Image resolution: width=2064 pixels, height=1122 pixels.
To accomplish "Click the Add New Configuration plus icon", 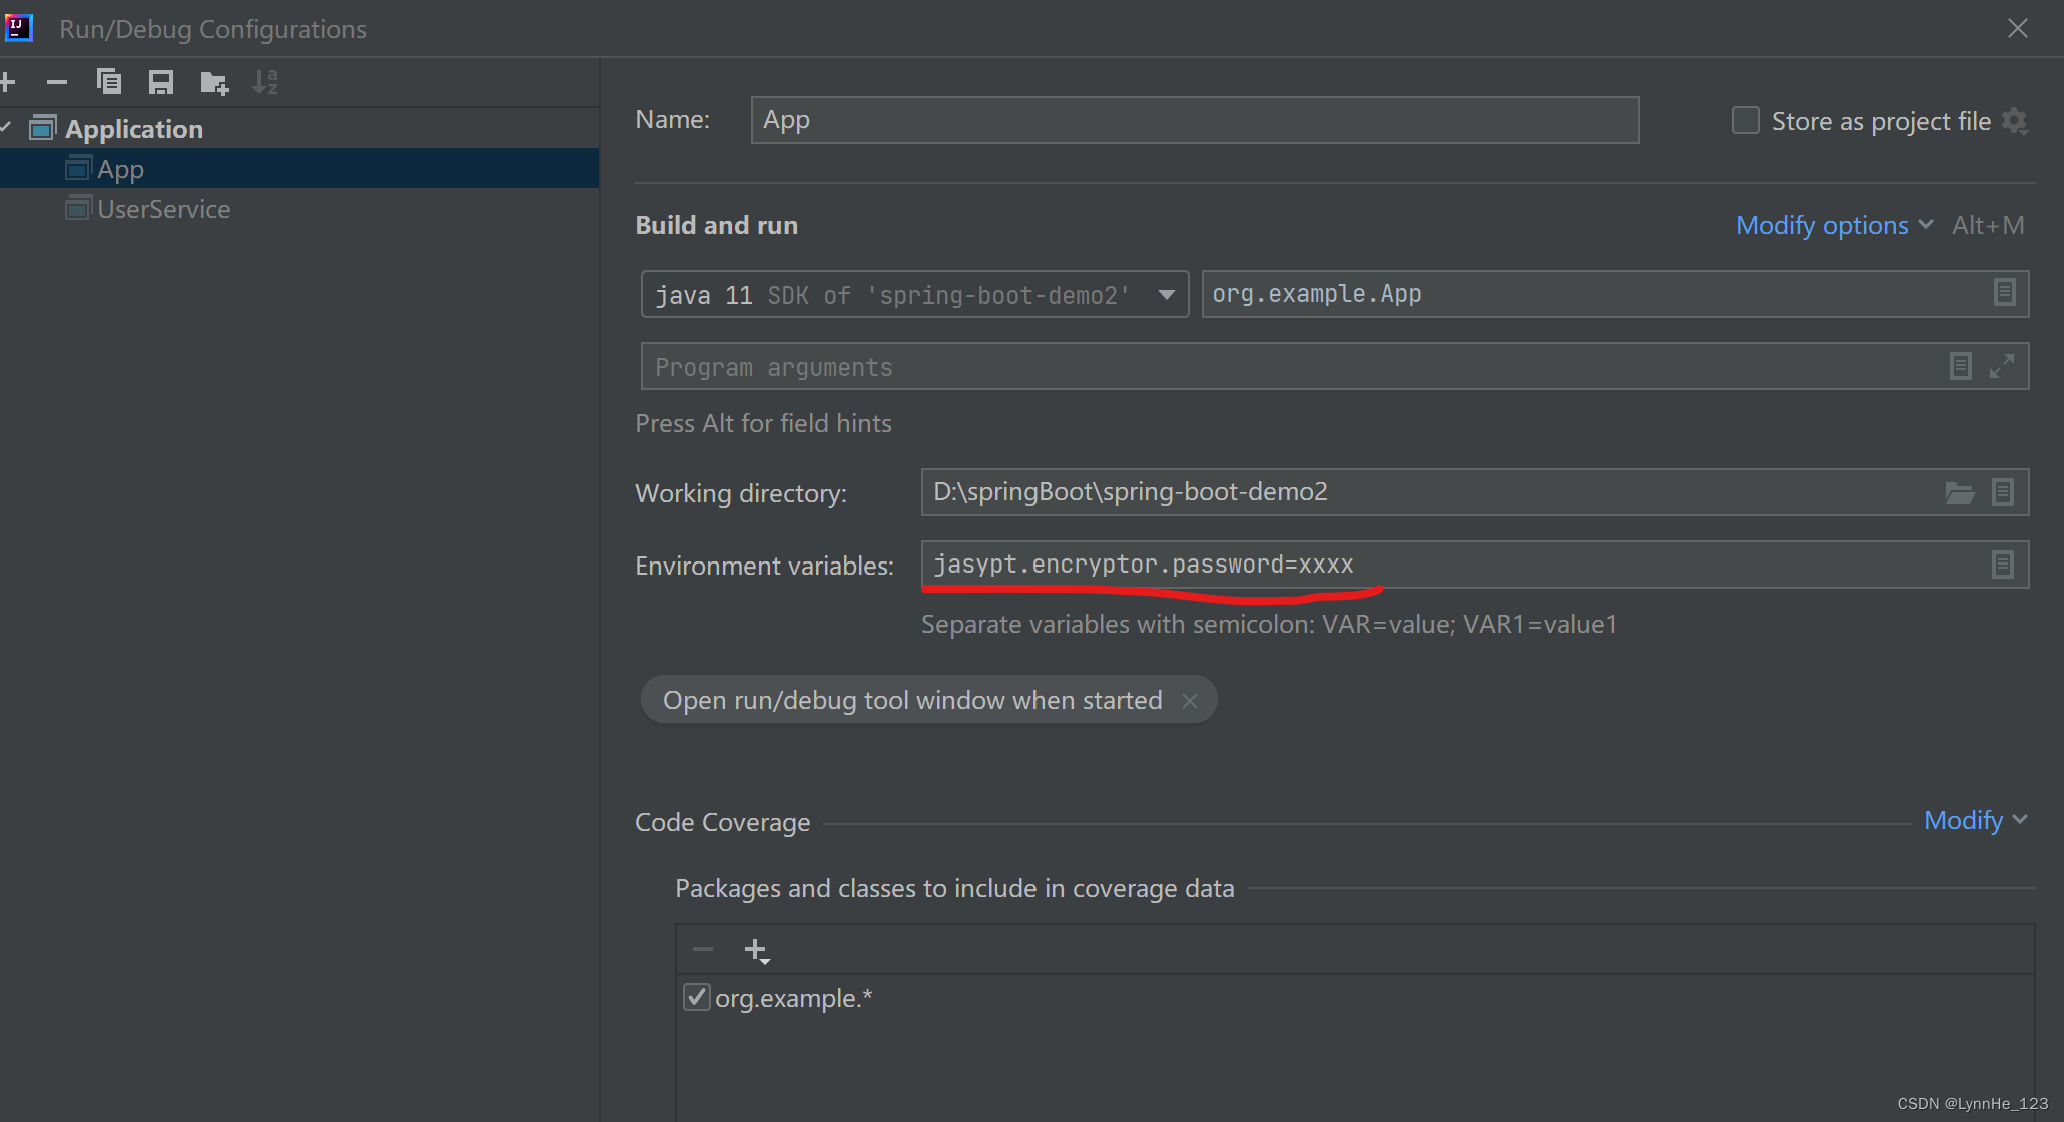I will click(8, 82).
